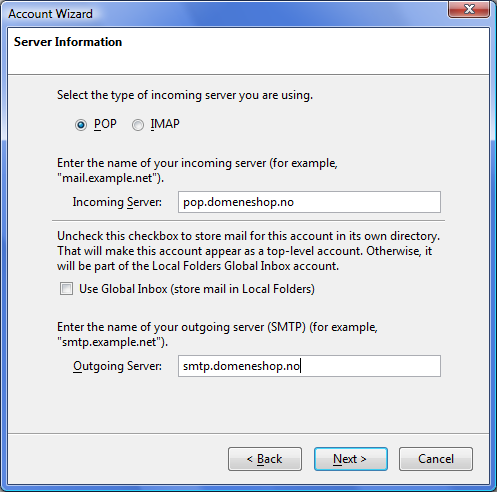This screenshot has width=497, height=492.
Task: Click the Server Information heading
Action: click(x=68, y=42)
